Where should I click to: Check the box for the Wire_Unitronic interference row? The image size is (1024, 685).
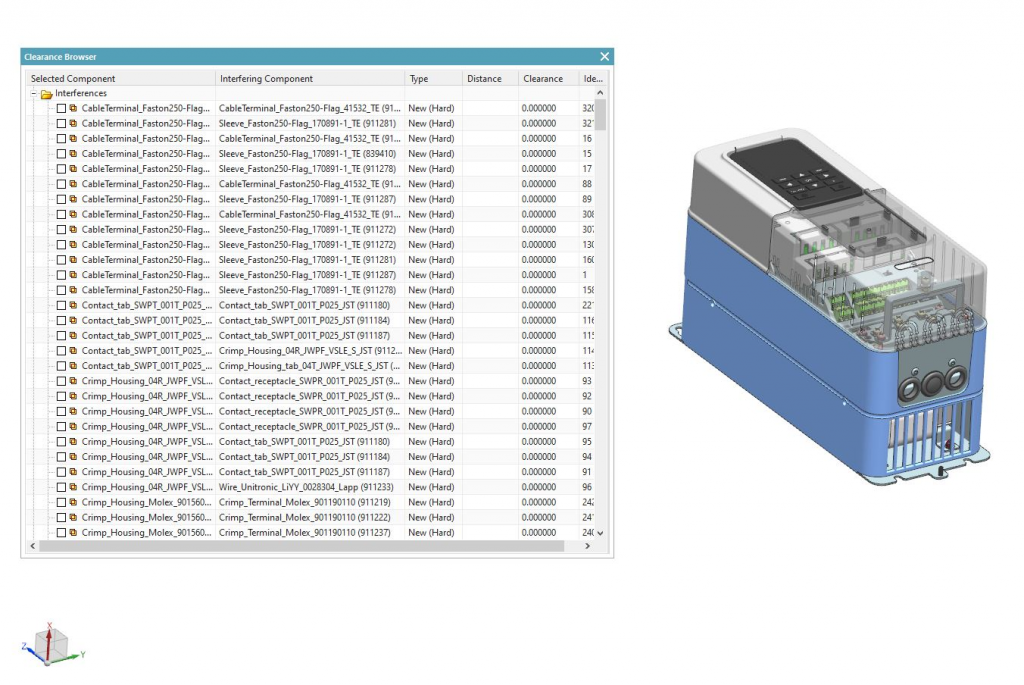click(61, 487)
